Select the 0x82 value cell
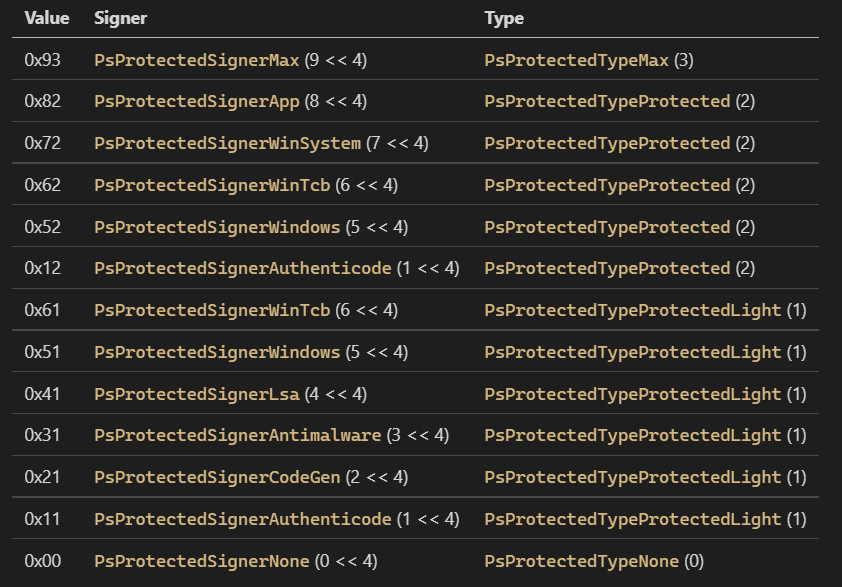Screen dimensions: 842x587 (43, 102)
